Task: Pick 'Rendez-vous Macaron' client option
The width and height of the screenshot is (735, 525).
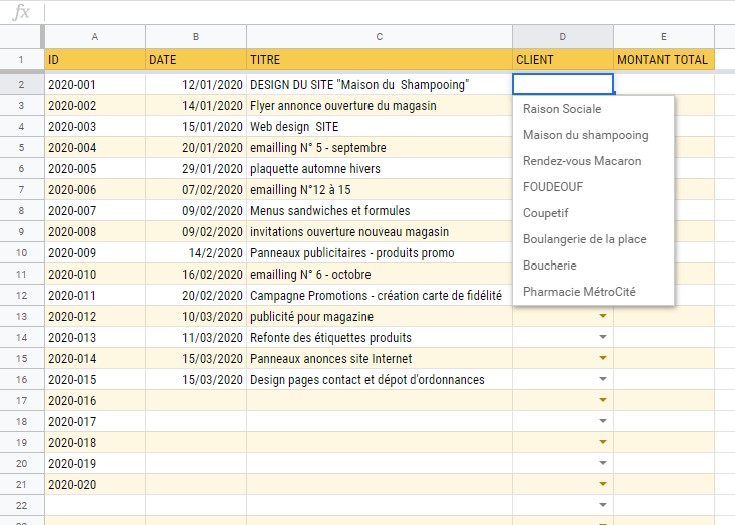Action: click(x=593, y=161)
